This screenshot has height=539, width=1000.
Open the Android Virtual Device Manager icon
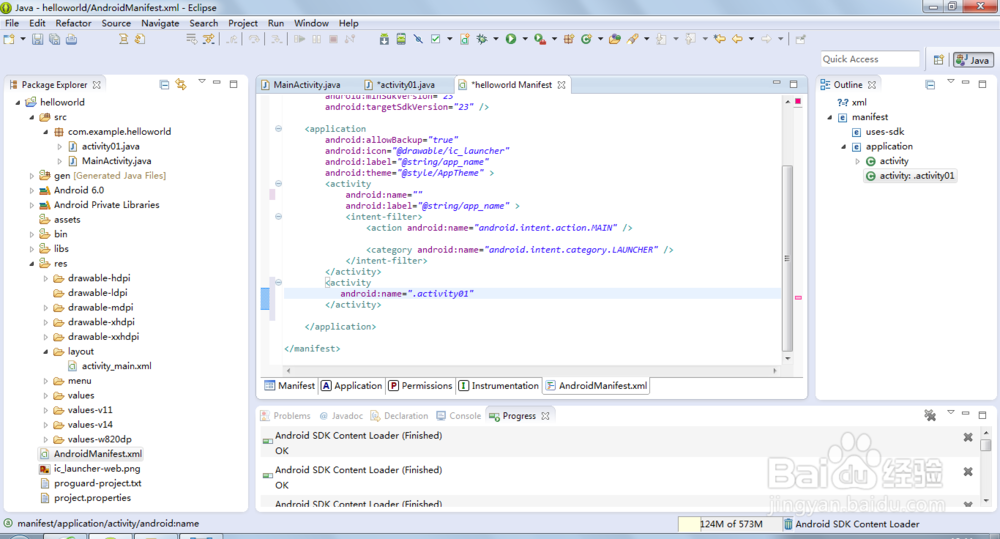pyautogui.click(x=401, y=40)
